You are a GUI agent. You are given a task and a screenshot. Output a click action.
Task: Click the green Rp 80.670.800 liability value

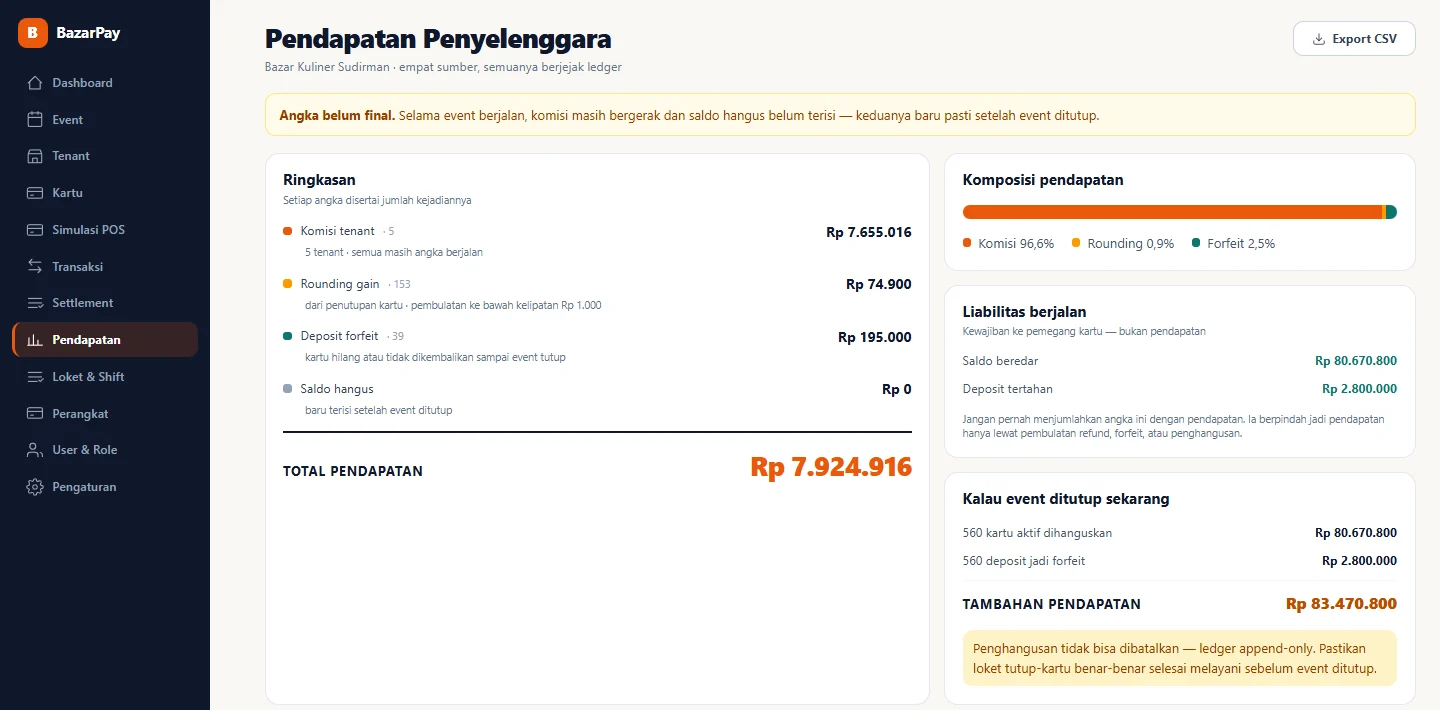click(1356, 361)
